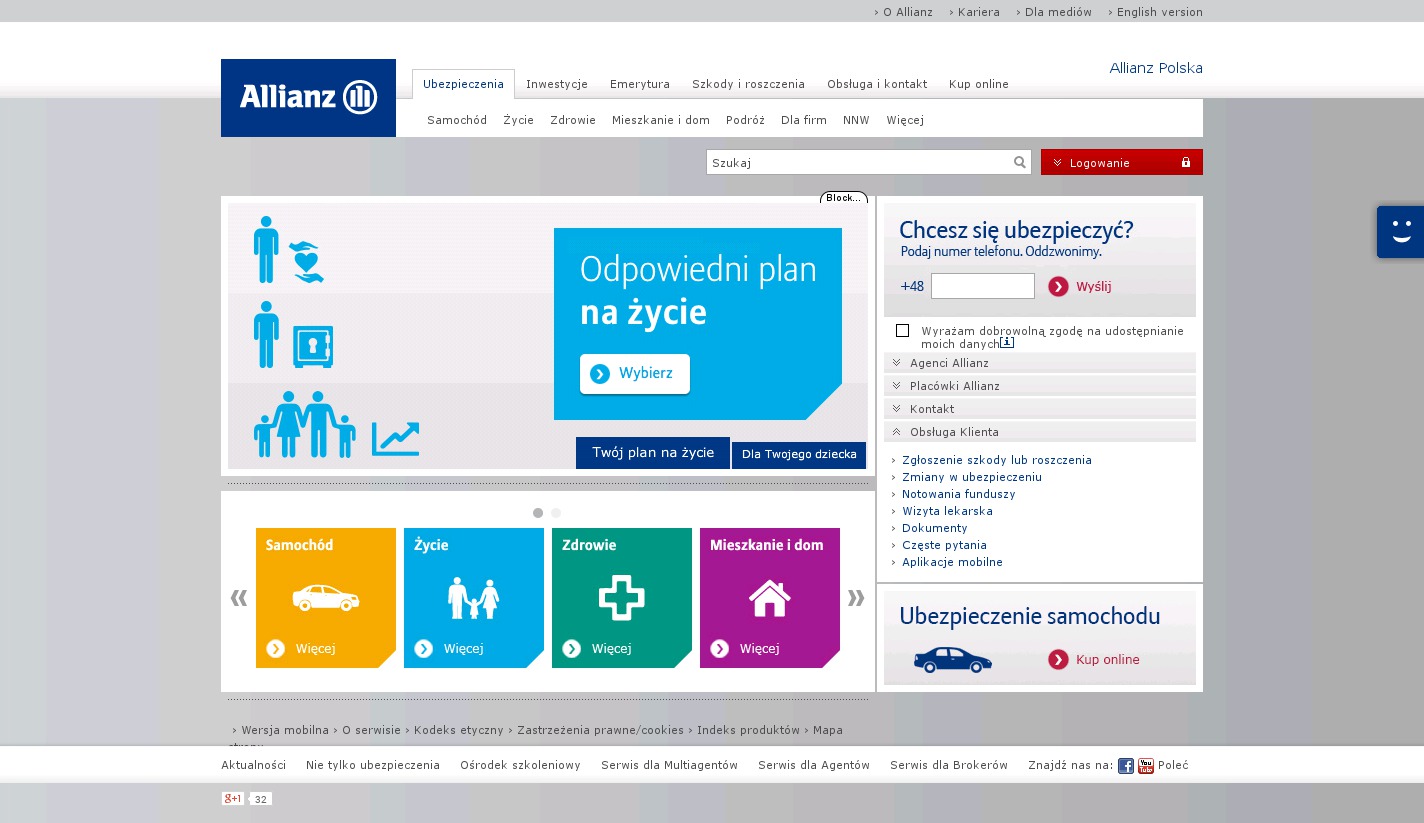This screenshot has width=1424, height=823.
Task: Select the second carousel pagination dot
Action: [x=556, y=513]
